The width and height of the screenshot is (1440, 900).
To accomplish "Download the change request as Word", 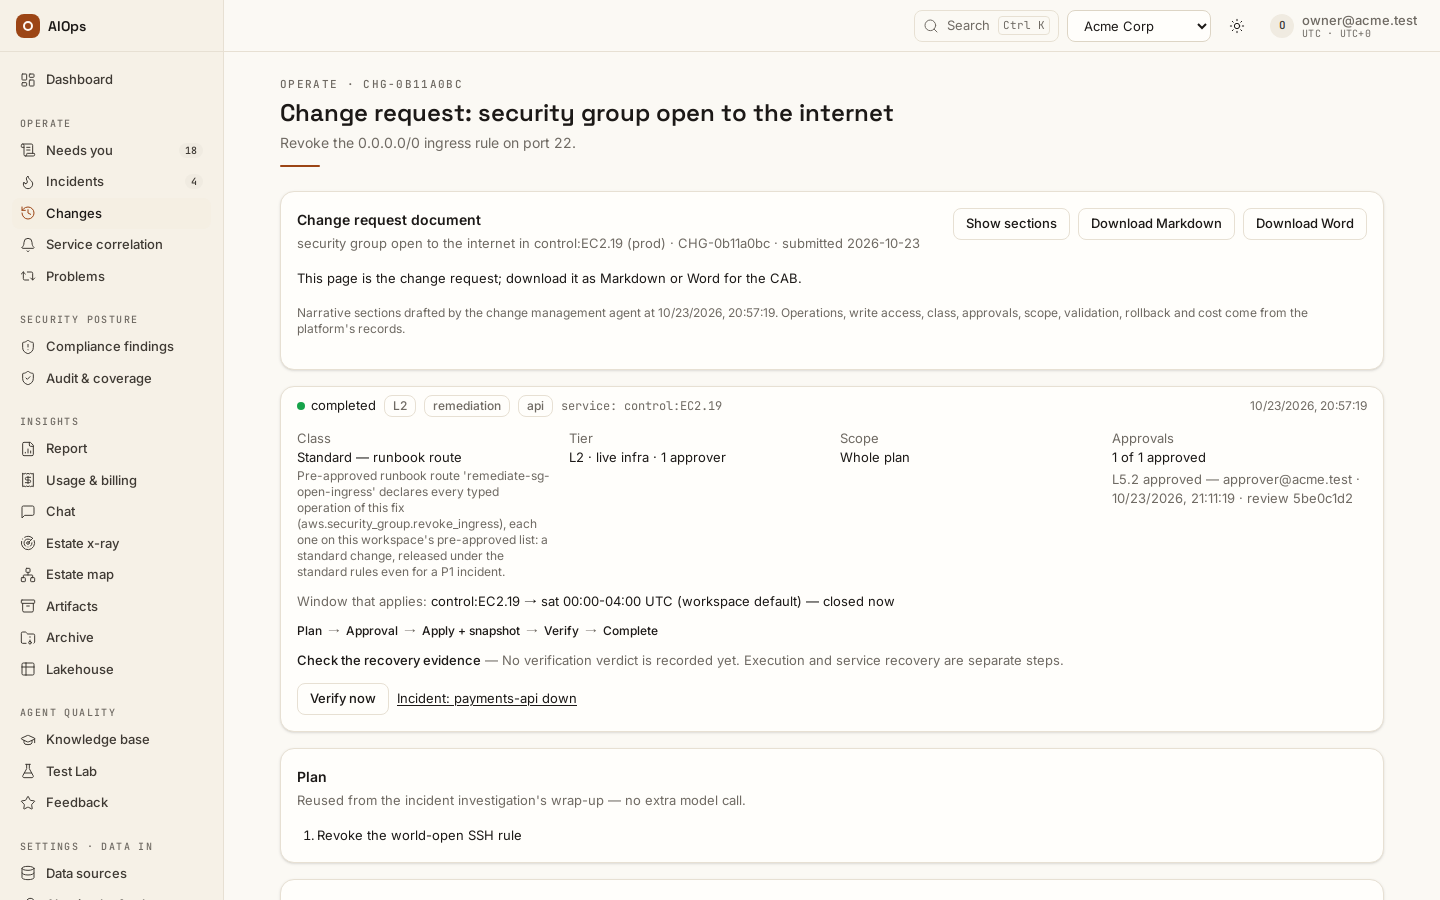I will coord(1305,224).
